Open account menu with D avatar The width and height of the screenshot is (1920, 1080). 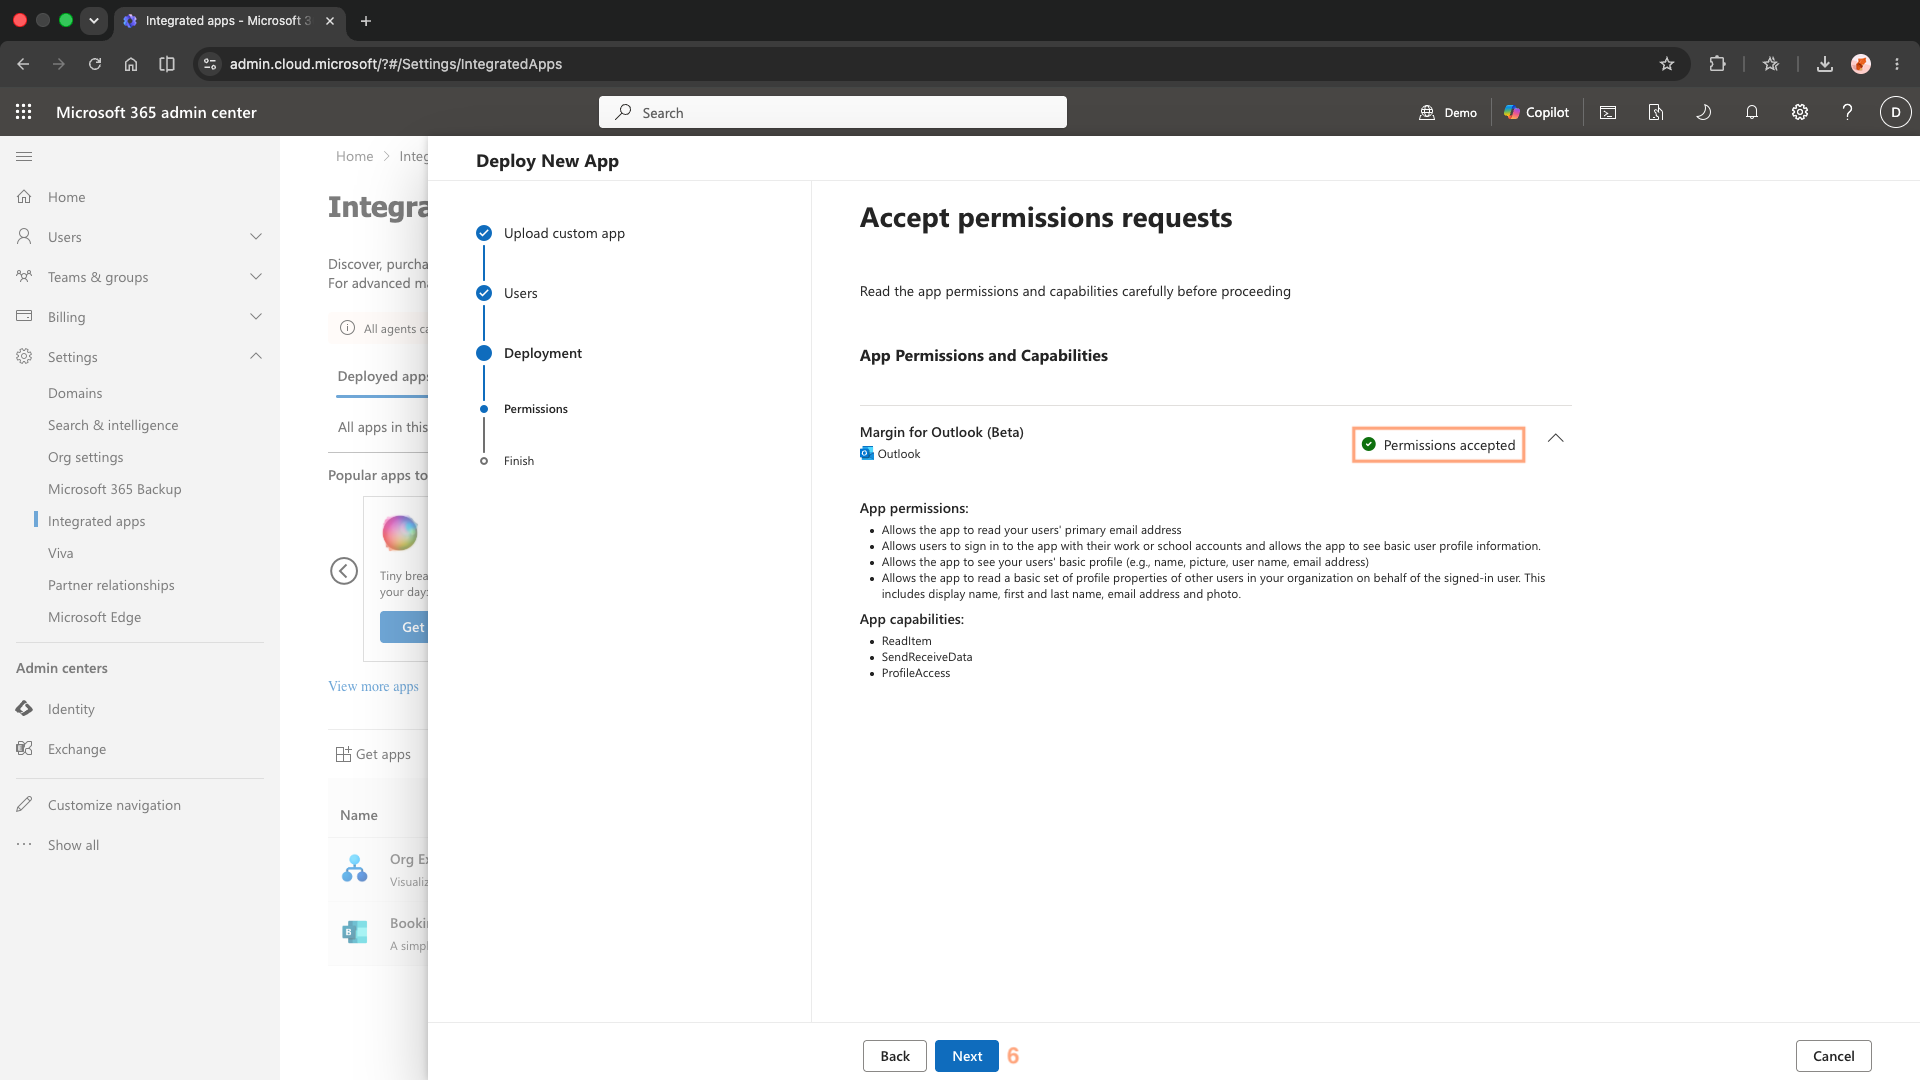click(x=1896, y=112)
